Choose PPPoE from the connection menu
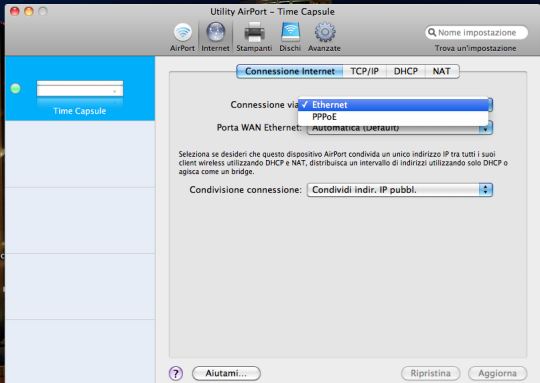This screenshot has width=540, height=383. tap(393, 117)
